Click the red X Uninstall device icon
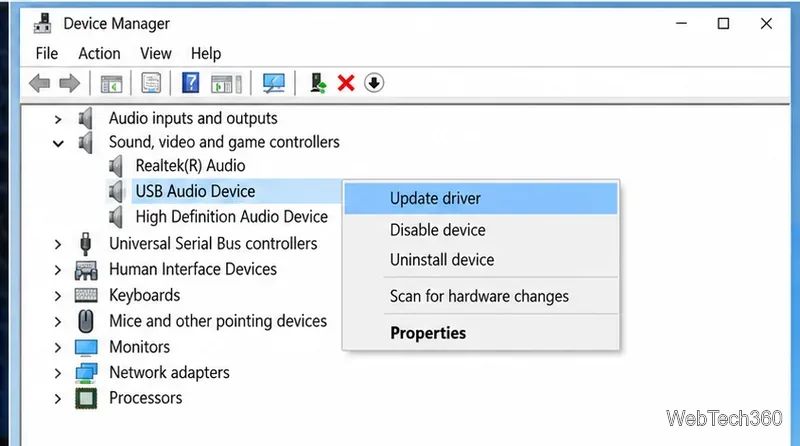The height and width of the screenshot is (446, 800). click(x=346, y=83)
